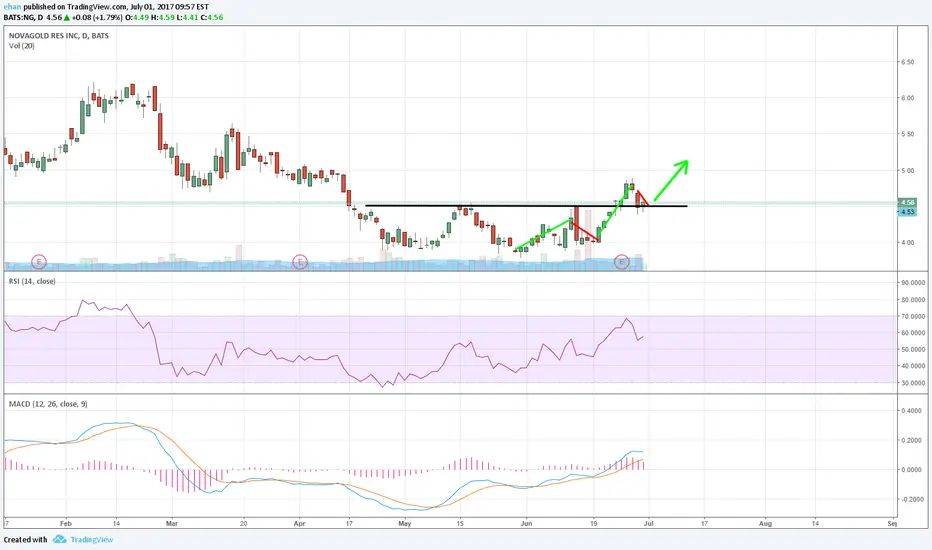
Task: Click the 'Jul' date axis label
Action: (x=648, y=524)
